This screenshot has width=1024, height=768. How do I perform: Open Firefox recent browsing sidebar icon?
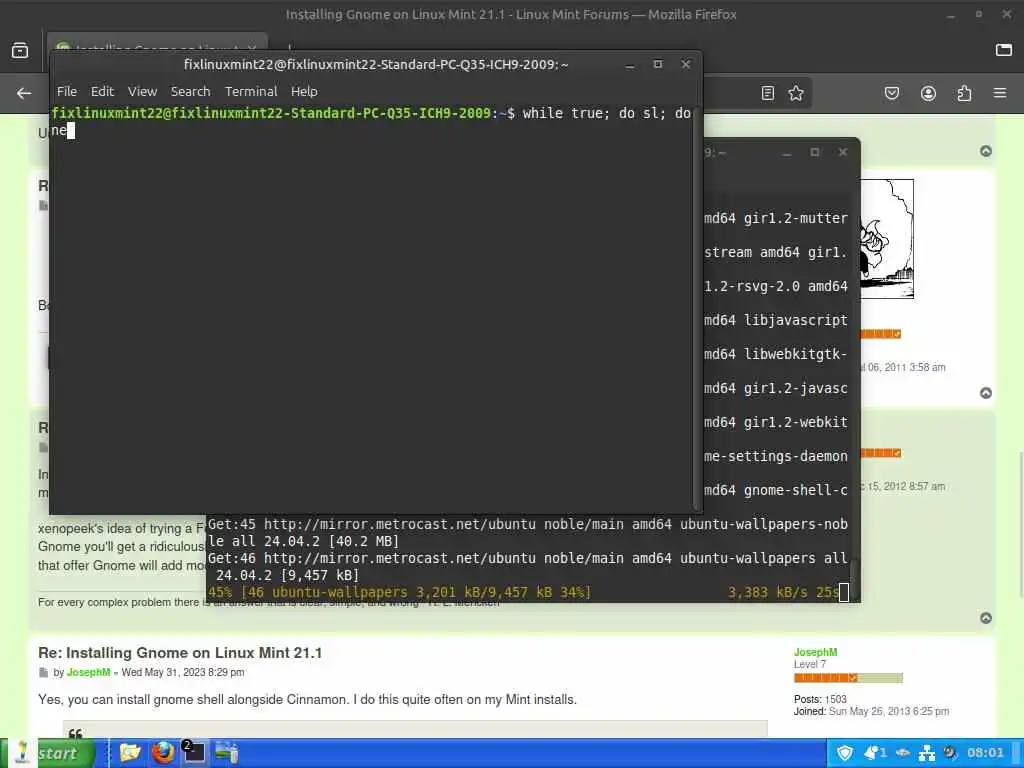[20, 50]
